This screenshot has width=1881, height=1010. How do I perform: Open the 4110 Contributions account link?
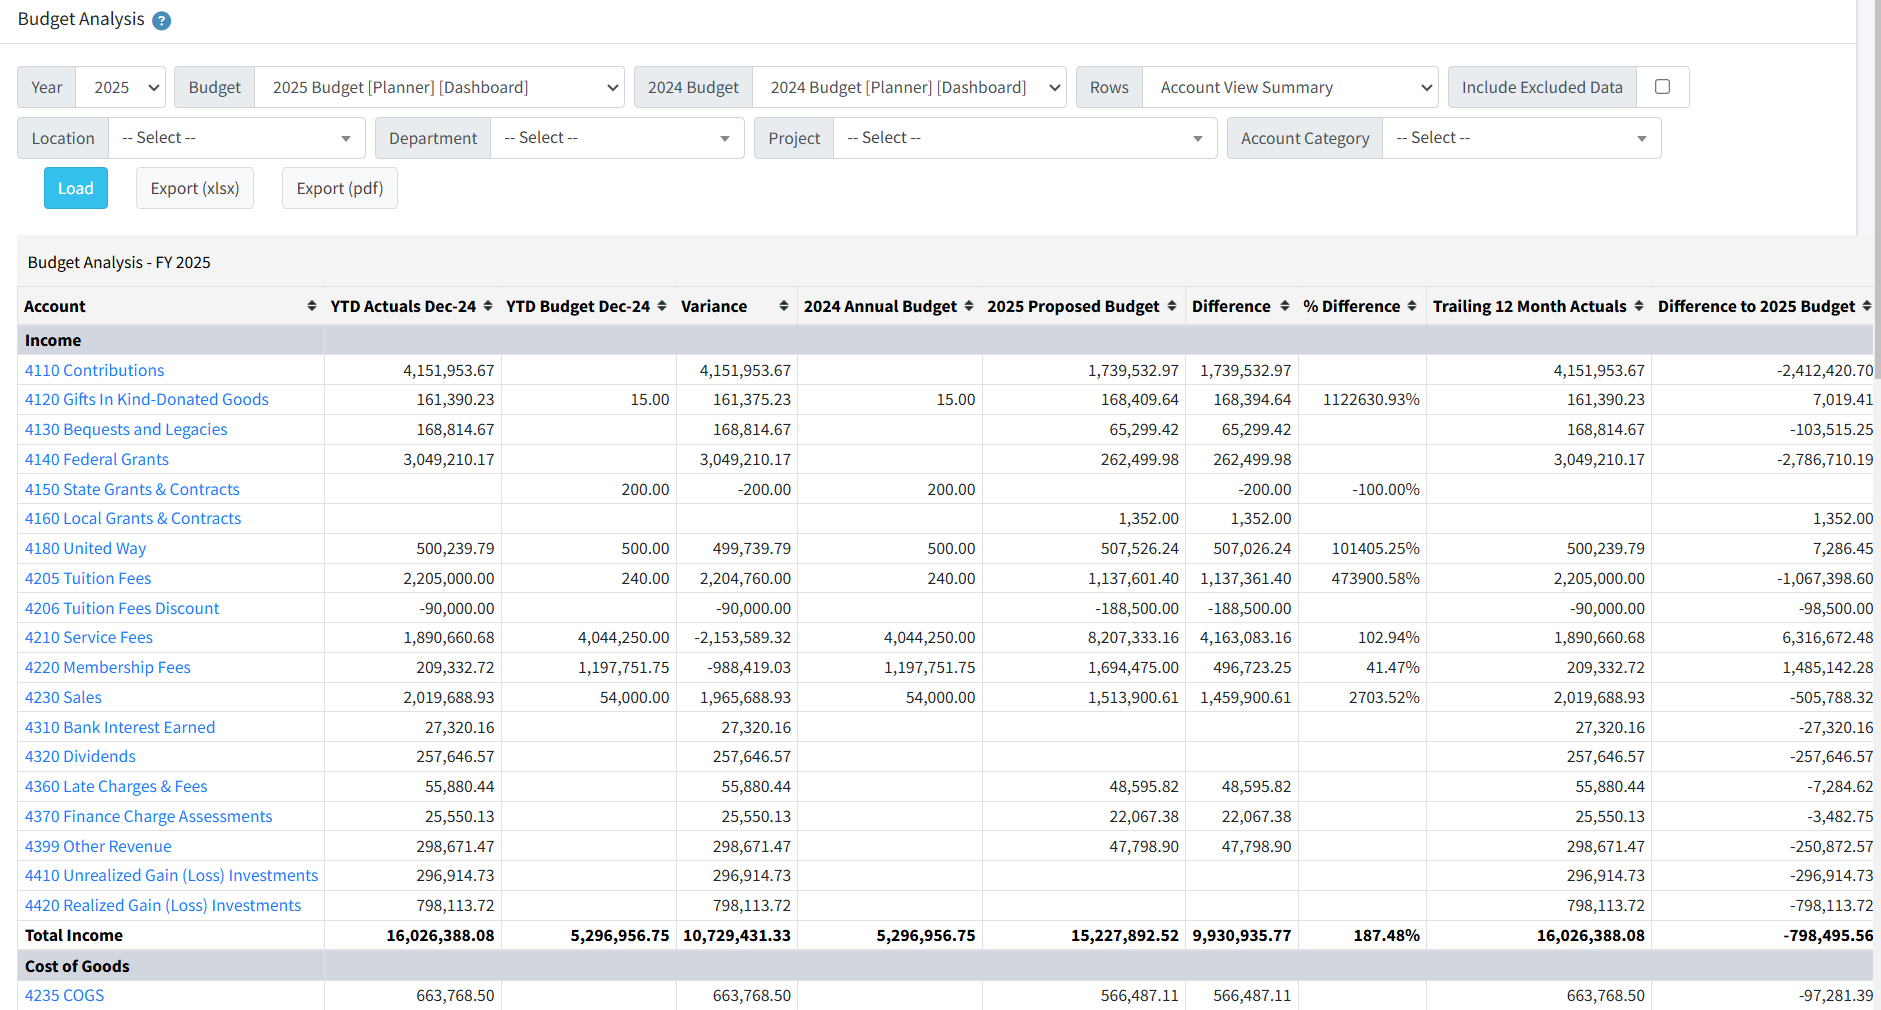(94, 370)
